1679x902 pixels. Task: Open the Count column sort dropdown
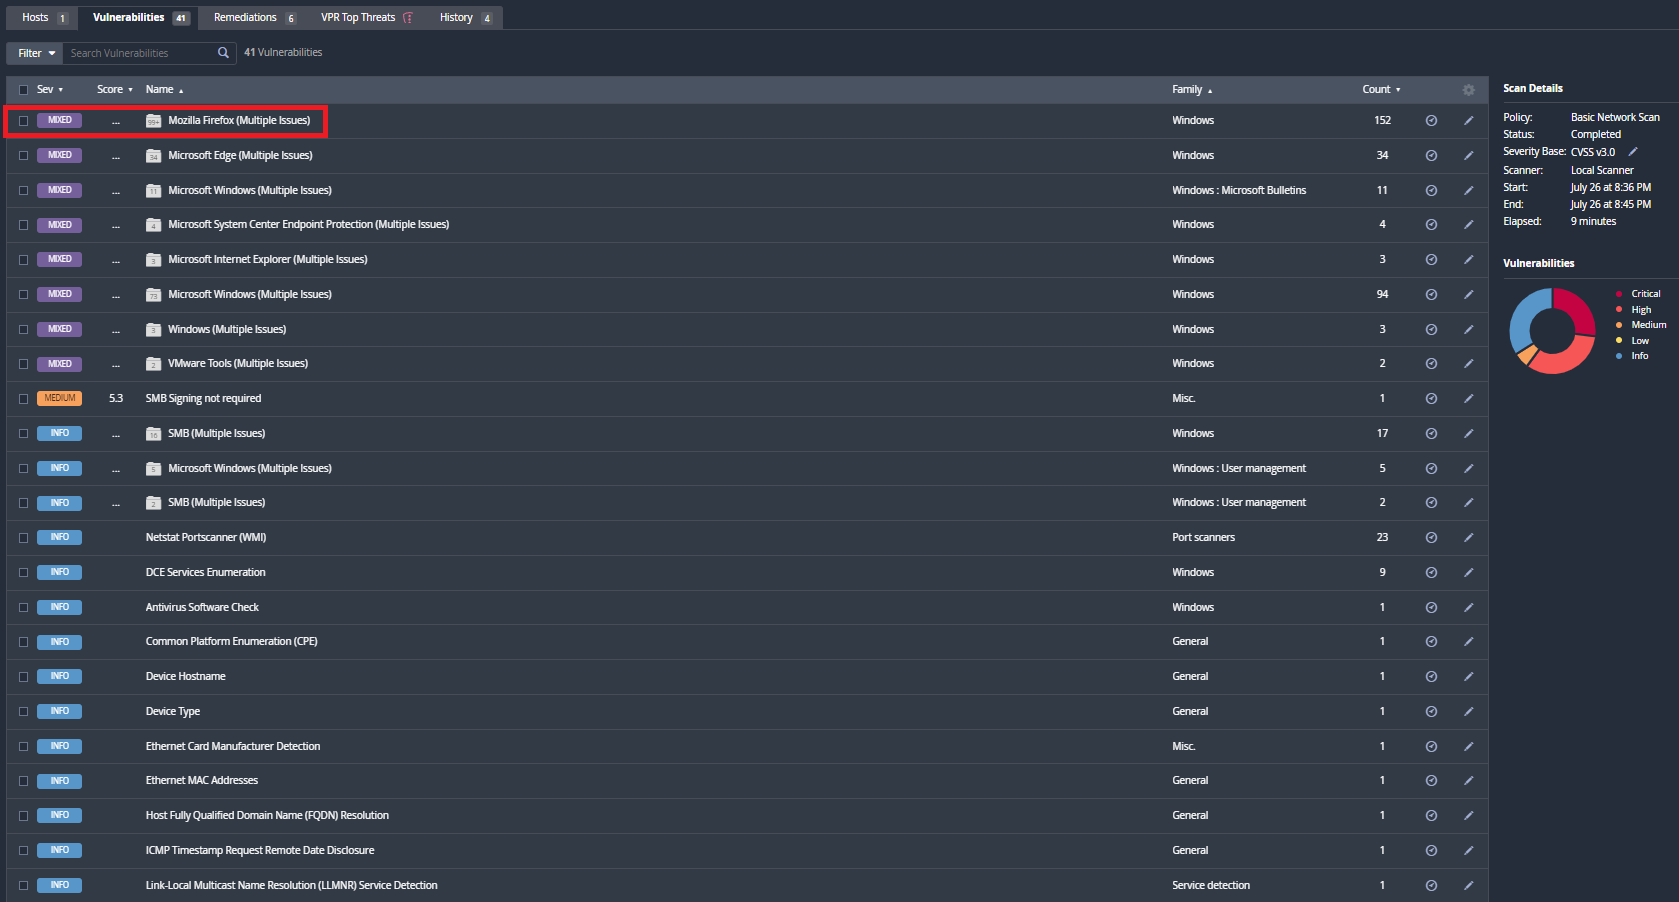(1396, 89)
